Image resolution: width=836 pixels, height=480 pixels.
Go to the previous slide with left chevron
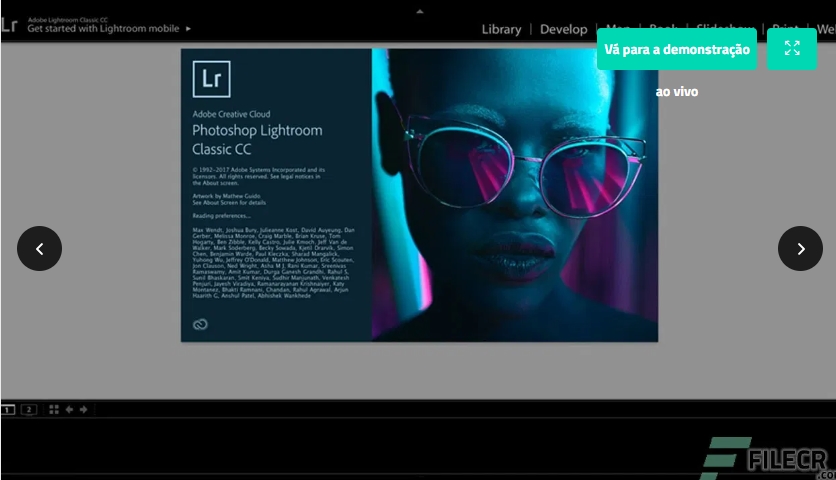click(x=39, y=249)
